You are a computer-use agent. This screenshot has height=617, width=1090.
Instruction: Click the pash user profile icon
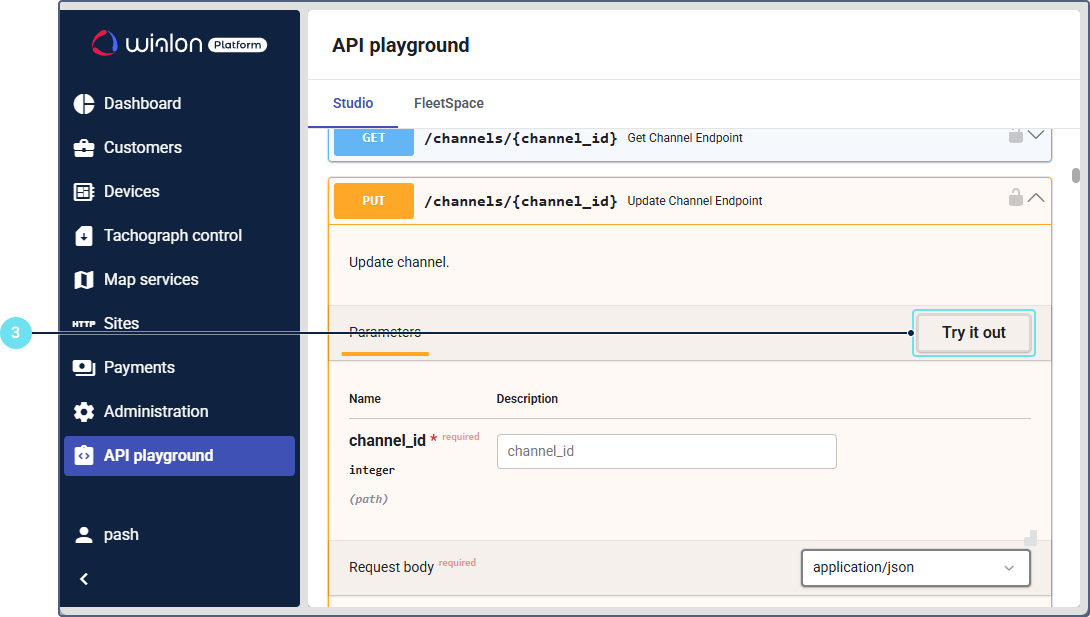click(x=84, y=535)
